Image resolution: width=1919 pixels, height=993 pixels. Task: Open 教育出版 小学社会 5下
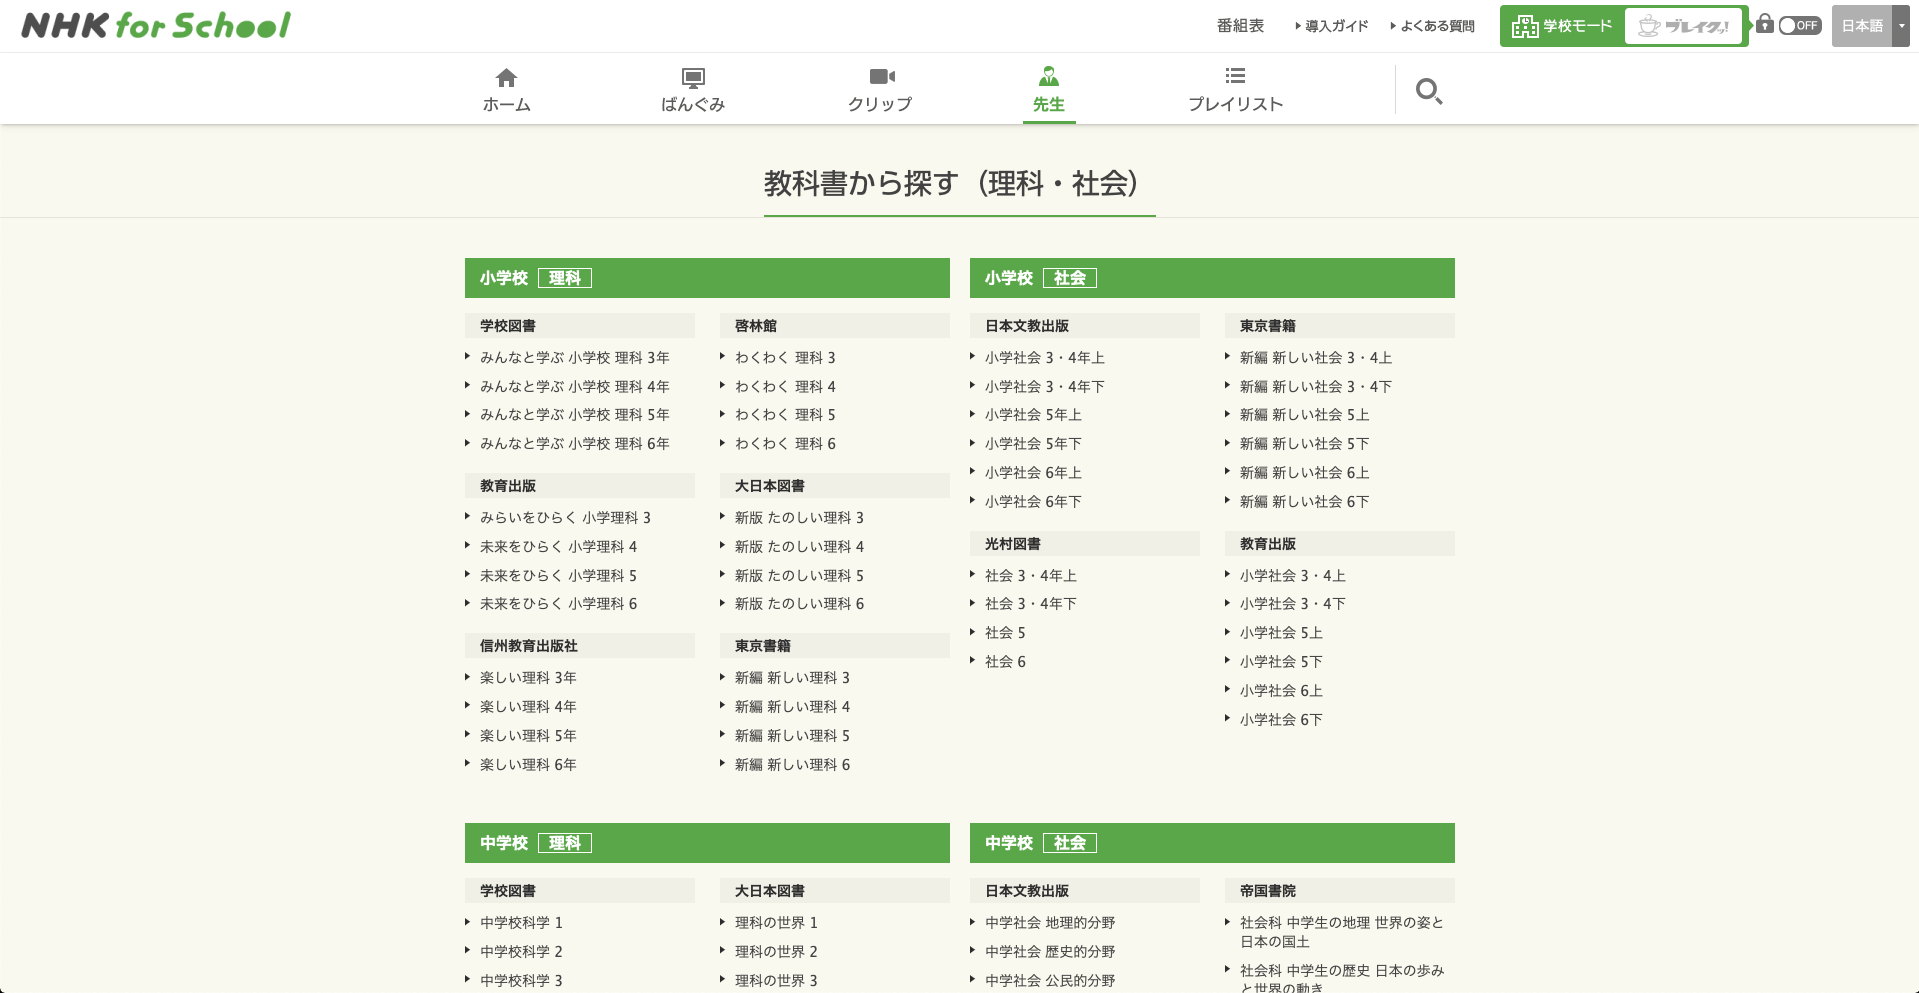click(x=1281, y=662)
